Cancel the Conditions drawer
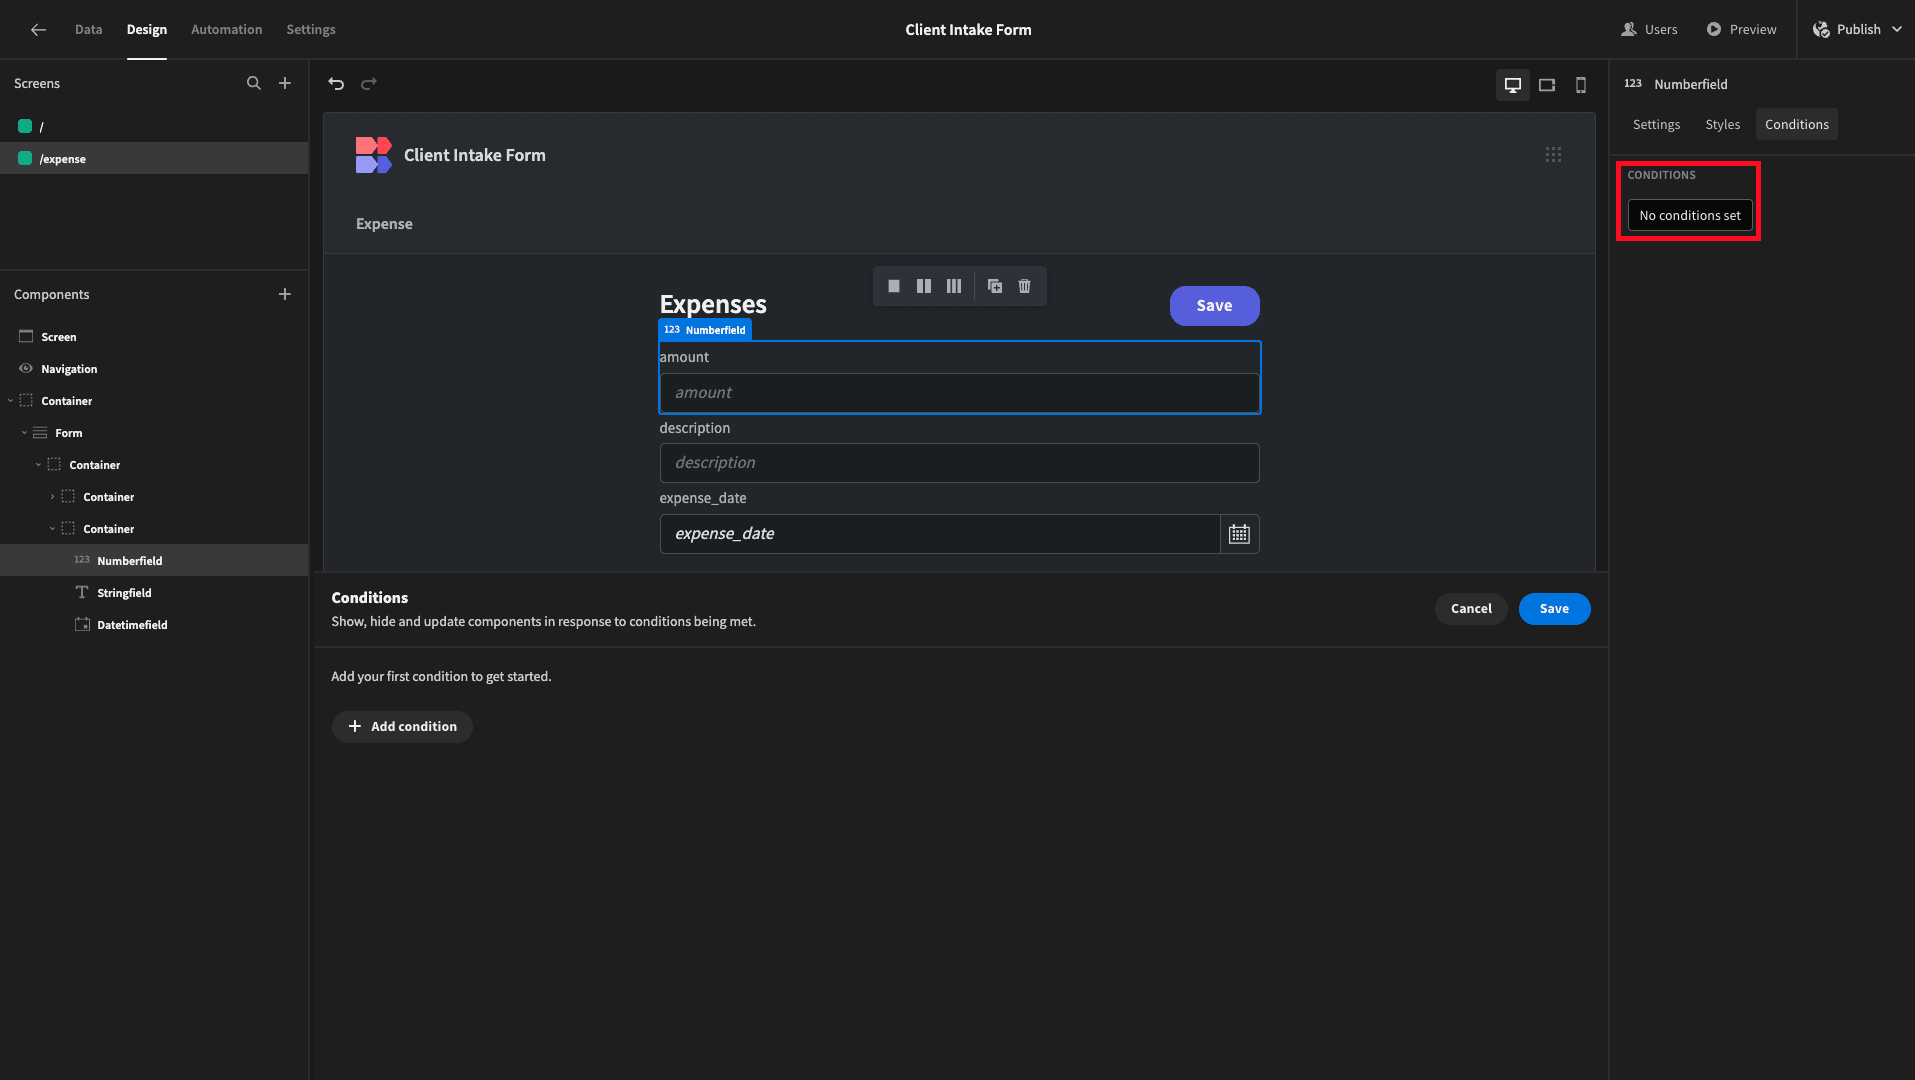Image resolution: width=1915 pixels, height=1080 pixels. [1471, 609]
